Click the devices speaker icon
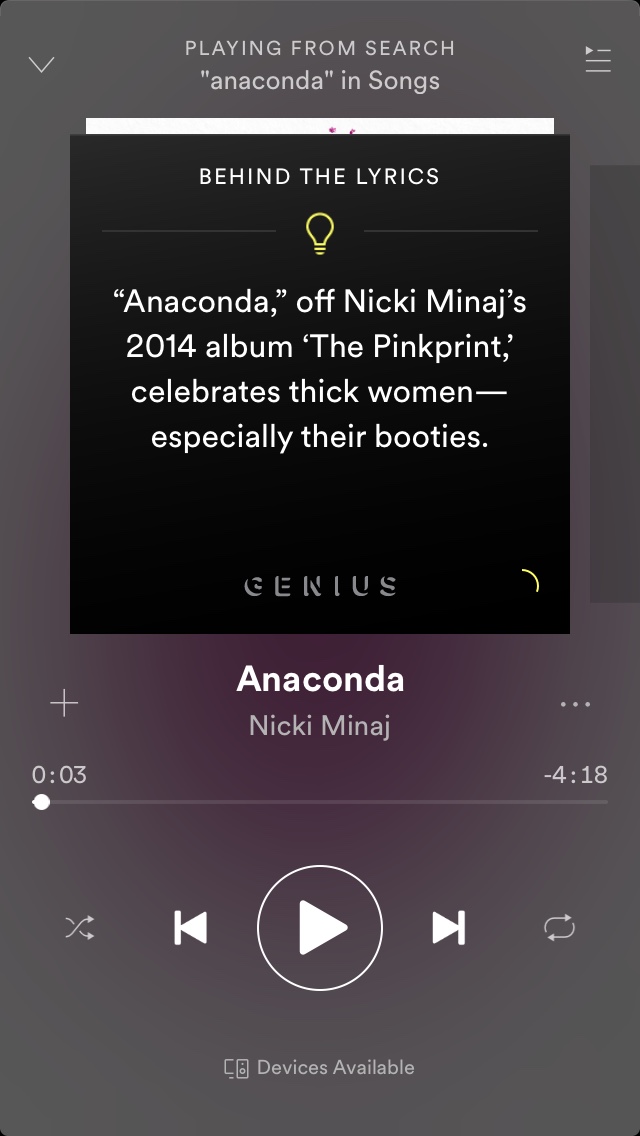This screenshot has width=640, height=1136. click(x=237, y=1069)
